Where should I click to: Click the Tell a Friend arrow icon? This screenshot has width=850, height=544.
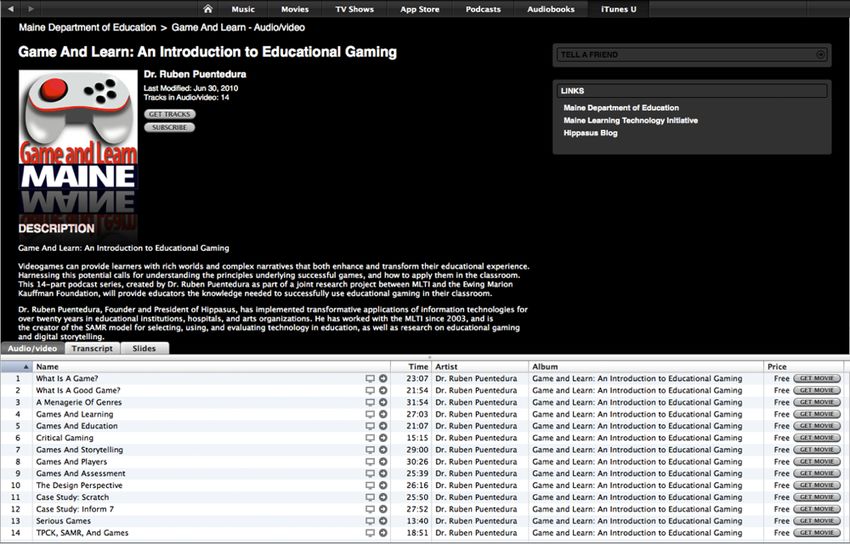pyautogui.click(x=820, y=54)
